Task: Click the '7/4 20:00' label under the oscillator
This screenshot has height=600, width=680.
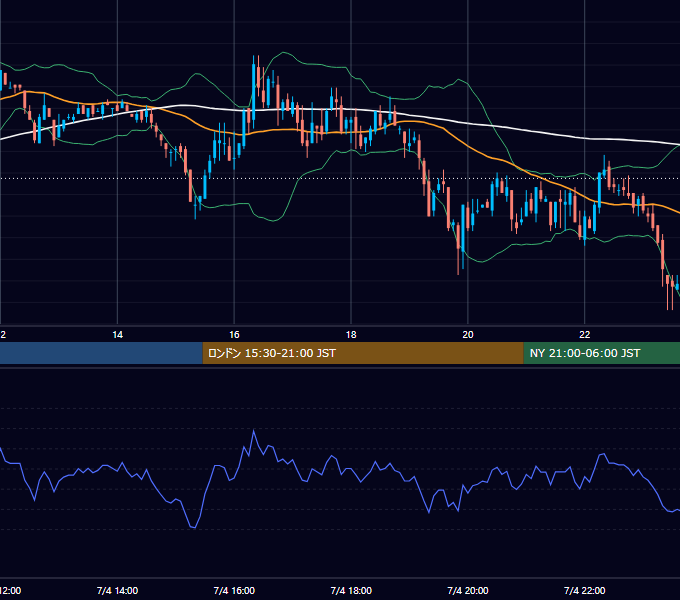Action: click(468, 590)
